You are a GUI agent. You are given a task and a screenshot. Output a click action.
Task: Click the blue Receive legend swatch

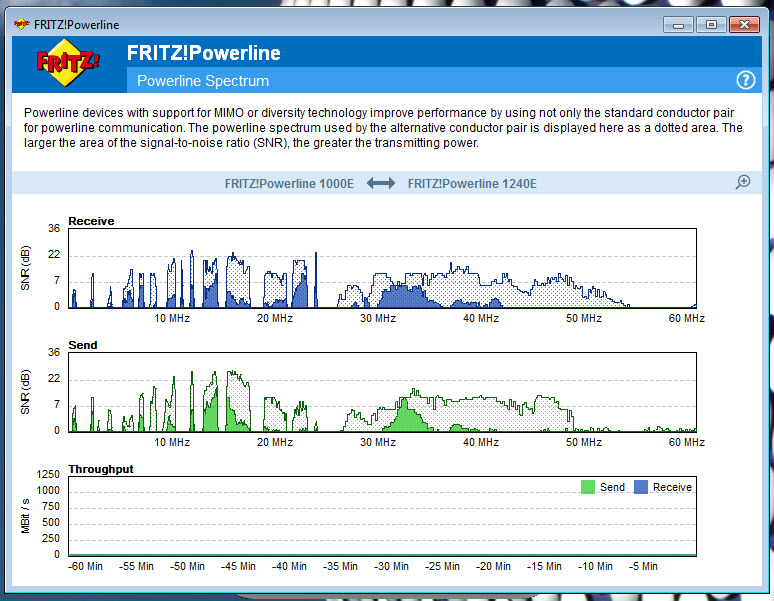(641, 487)
